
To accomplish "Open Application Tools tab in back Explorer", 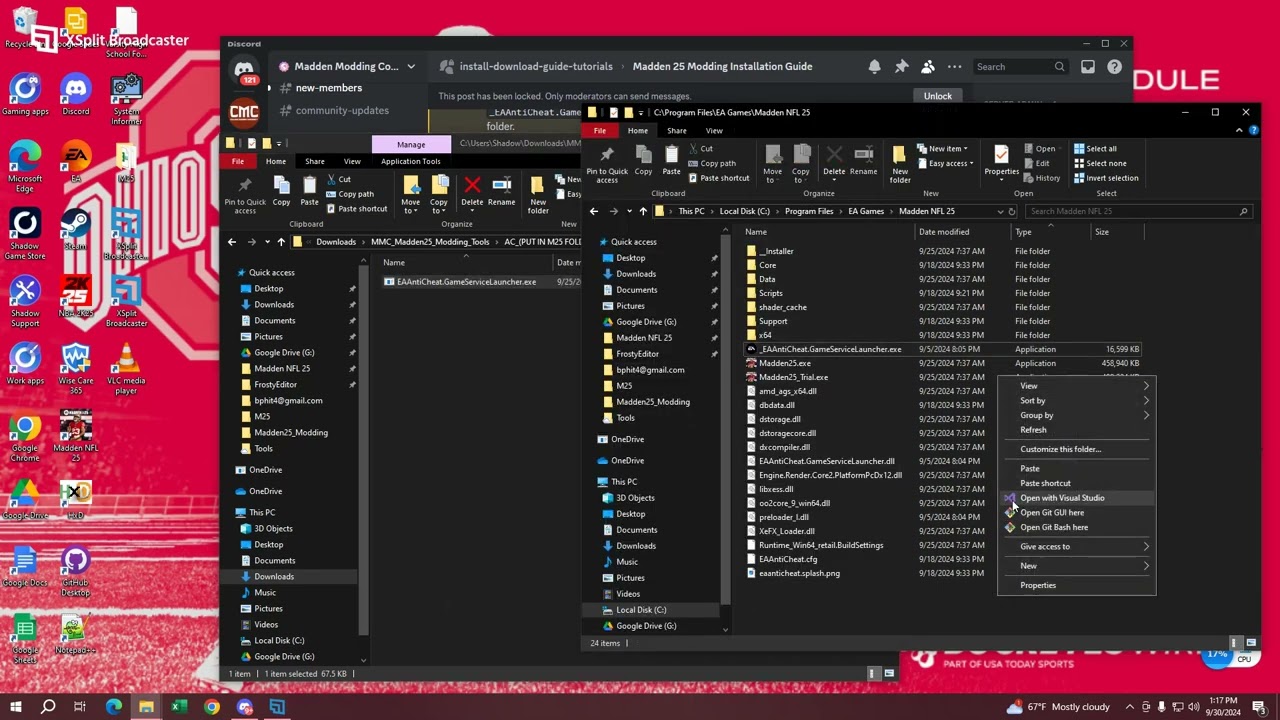I will tap(410, 161).
